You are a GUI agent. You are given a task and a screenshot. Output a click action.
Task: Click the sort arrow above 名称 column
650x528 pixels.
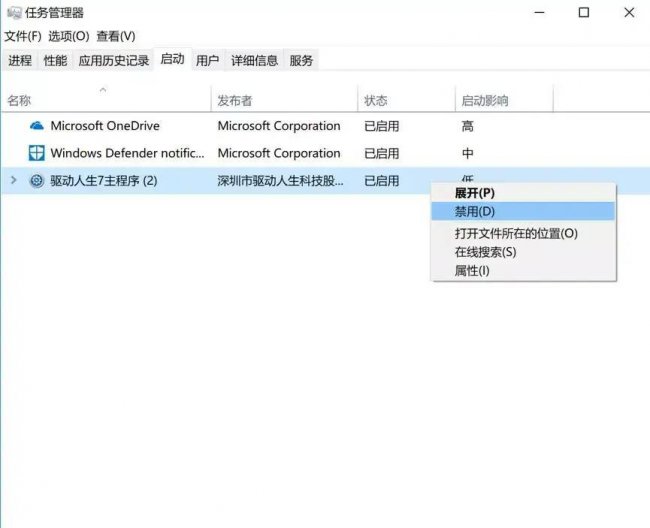pyautogui.click(x=103, y=90)
